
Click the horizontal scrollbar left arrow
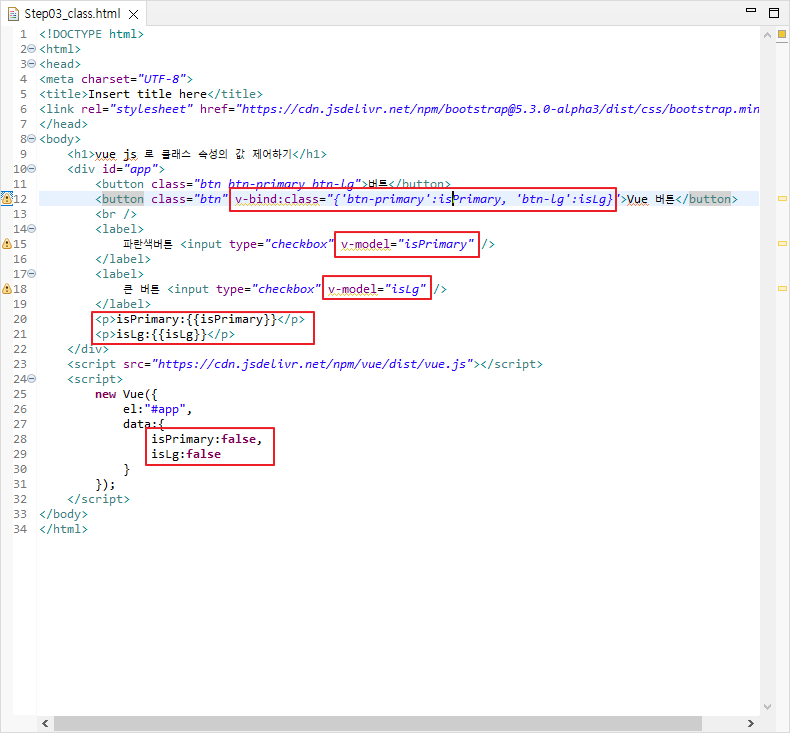45,723
